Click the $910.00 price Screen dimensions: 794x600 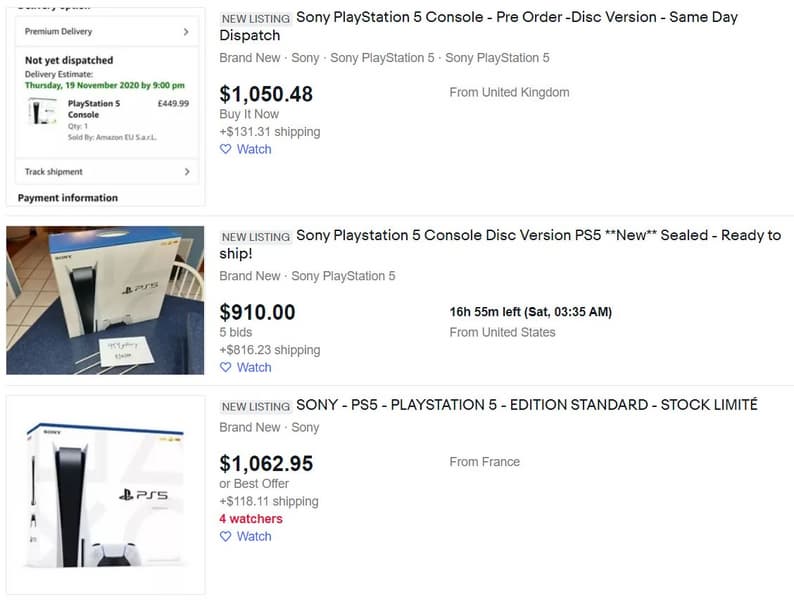[x=257, y=312]
